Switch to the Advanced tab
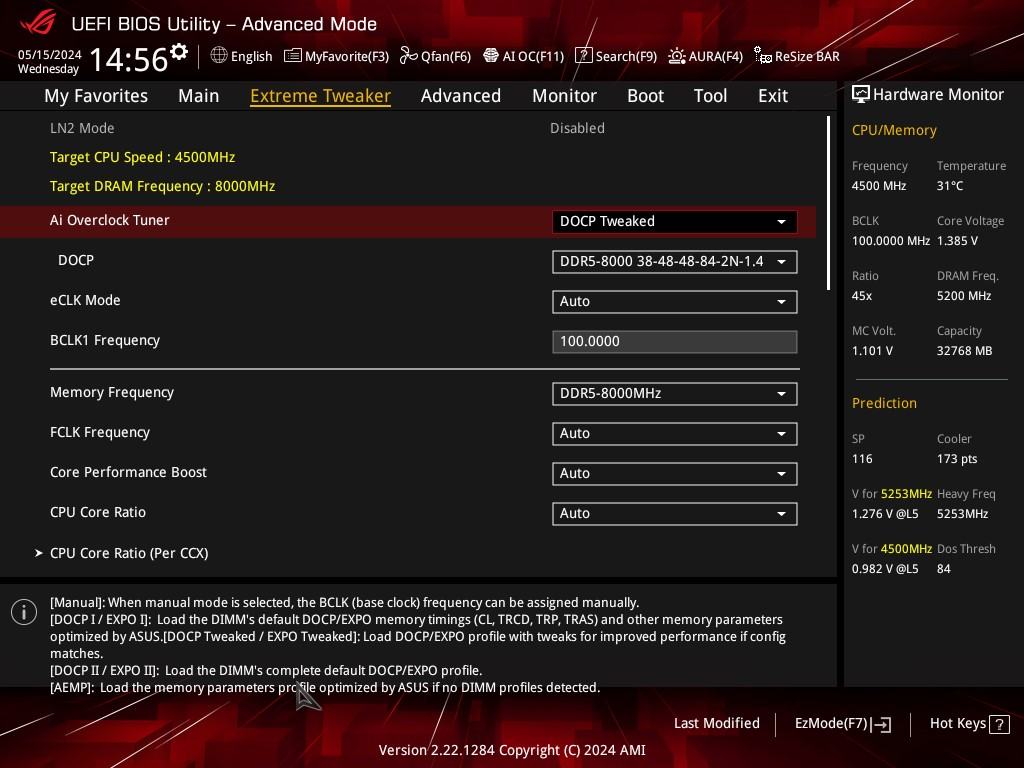This screenshot has height=768, width=1024. click(x=461, y=96)
